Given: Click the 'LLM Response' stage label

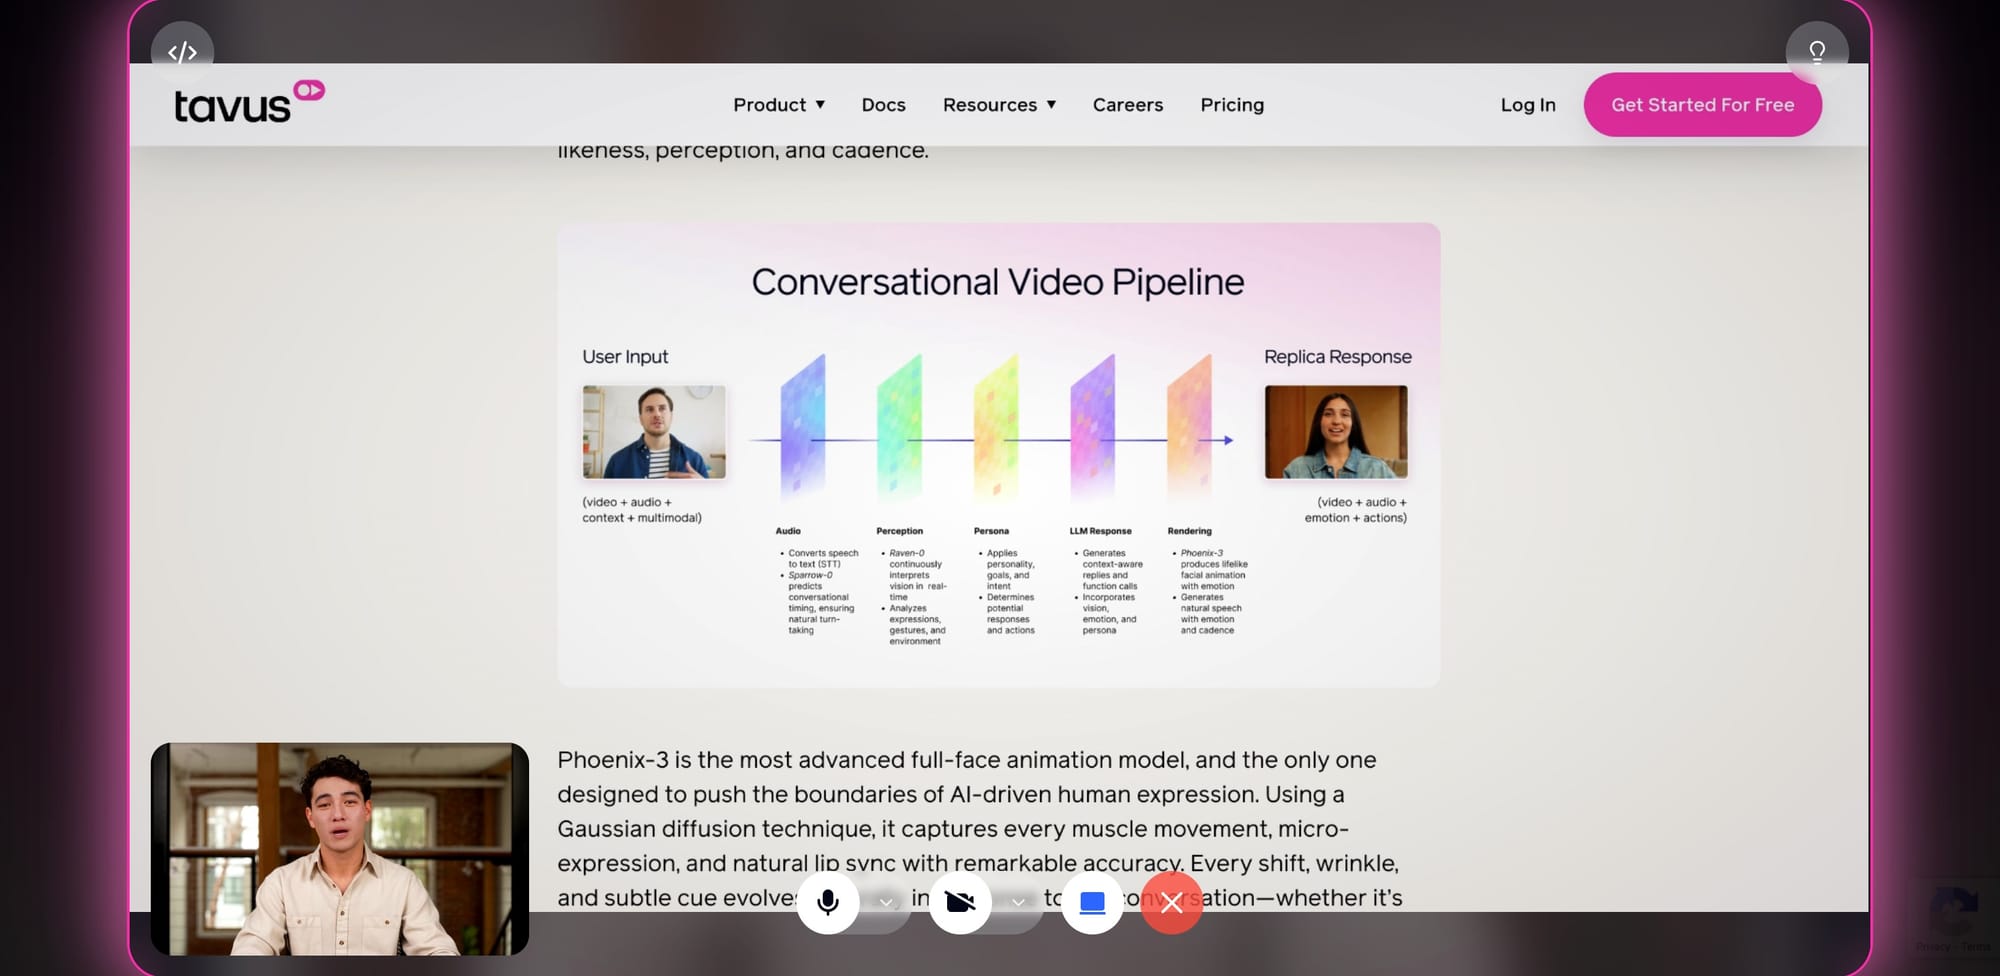Looking at the screenshot, I should pos(1101,531).
